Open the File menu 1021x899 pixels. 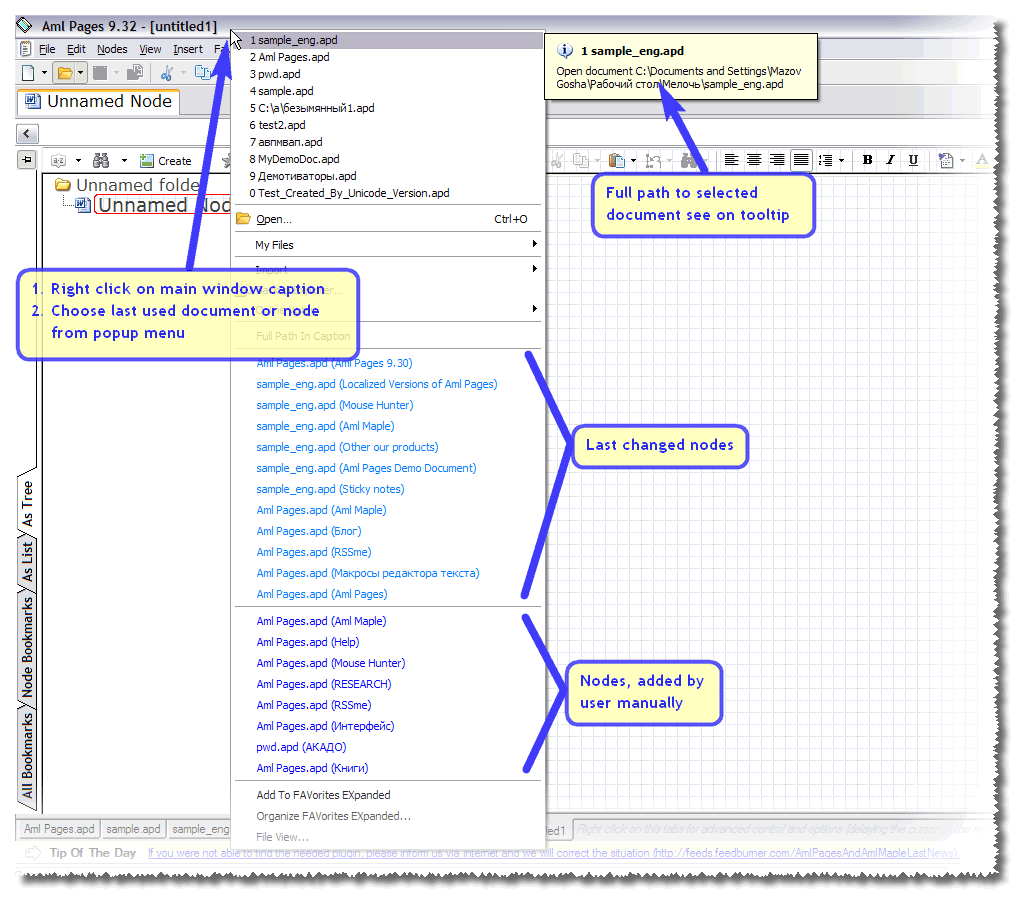[x=47, y=49]
